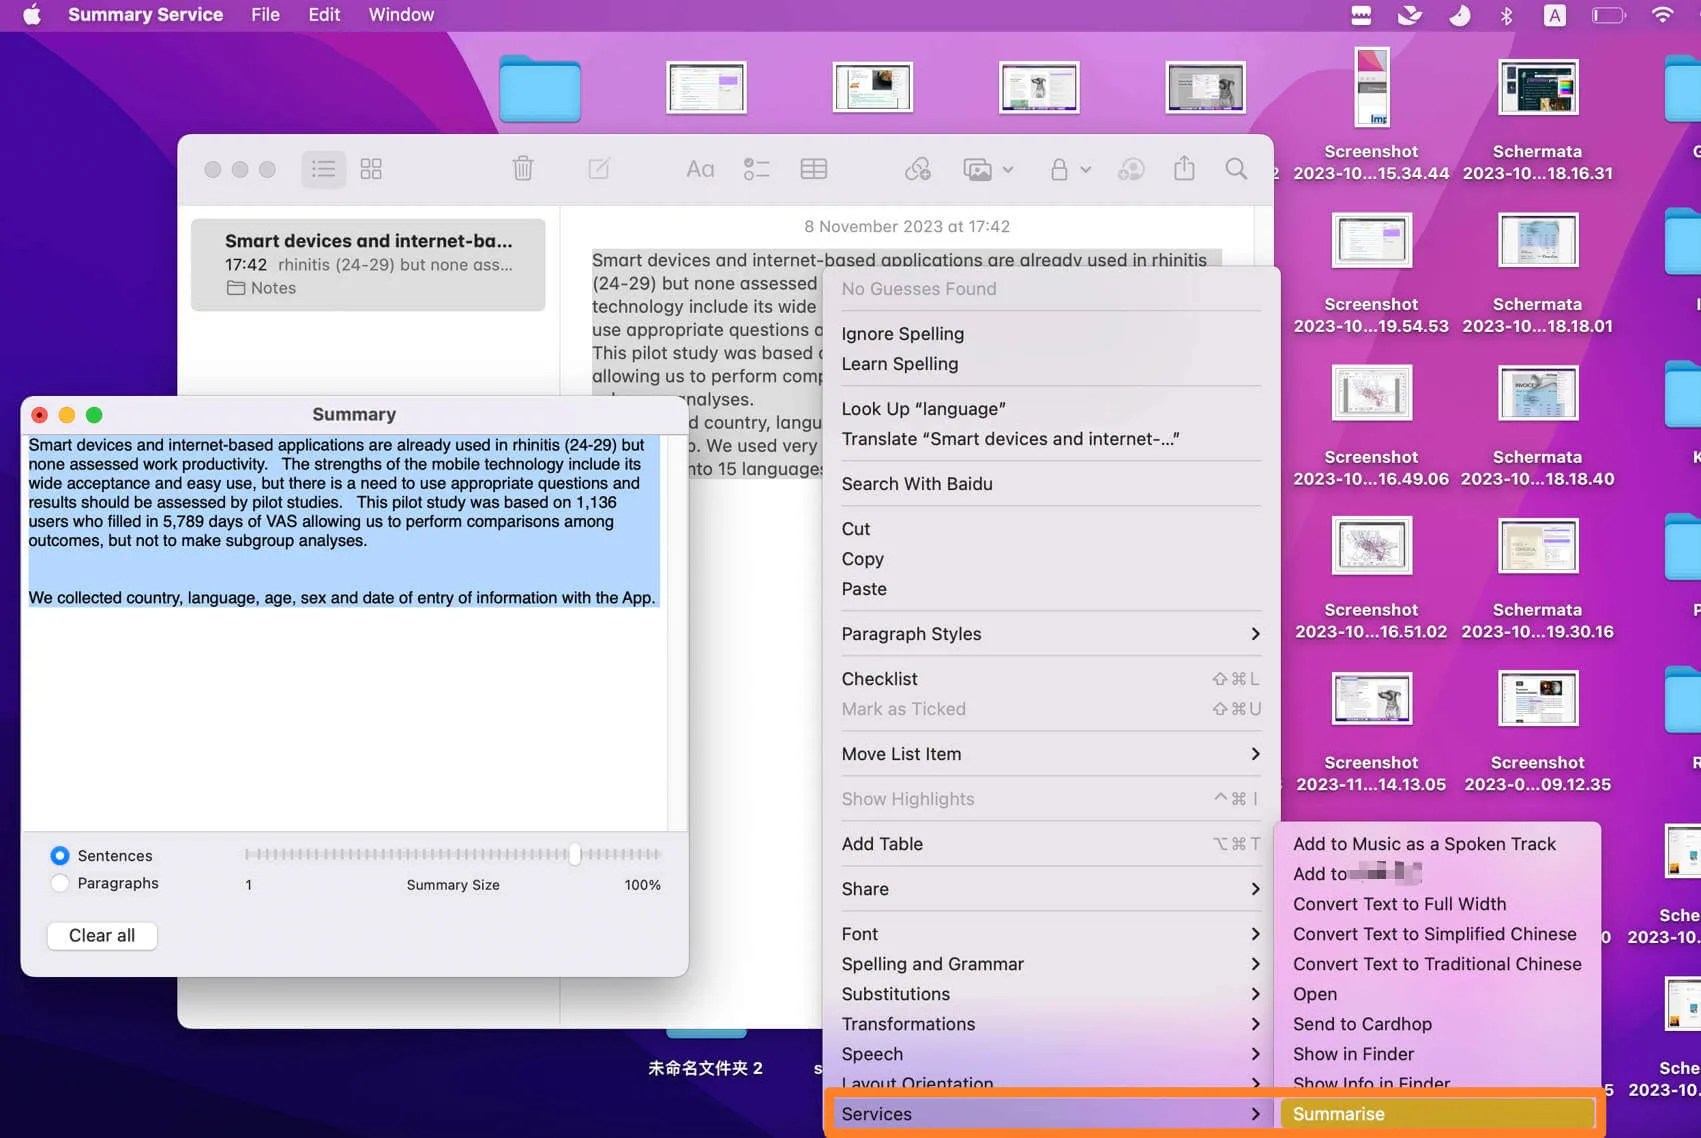Delete the note using the trash icon
This screenshot has width=1701, height=1138.
[522, 168]
